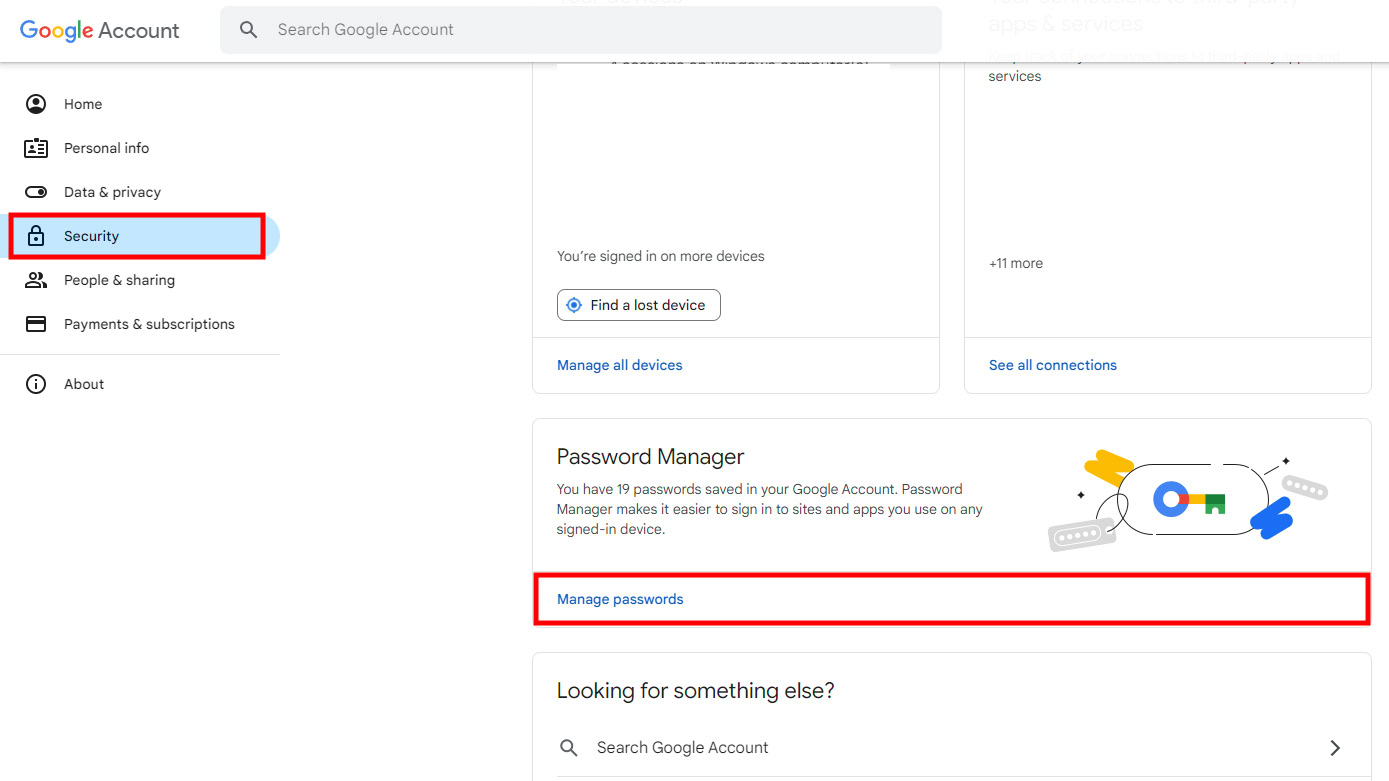1389x781 pixels.
Task: Click the People & sharing icon
Action: [x=36, y=280]
